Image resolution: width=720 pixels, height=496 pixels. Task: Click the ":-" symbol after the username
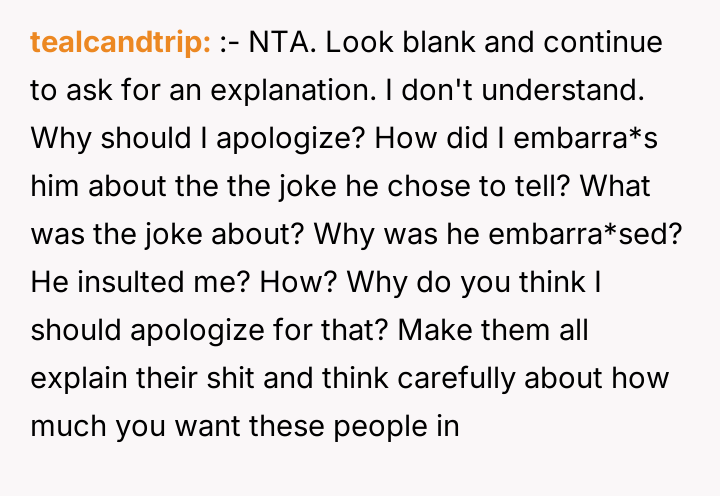pos(231,44)
